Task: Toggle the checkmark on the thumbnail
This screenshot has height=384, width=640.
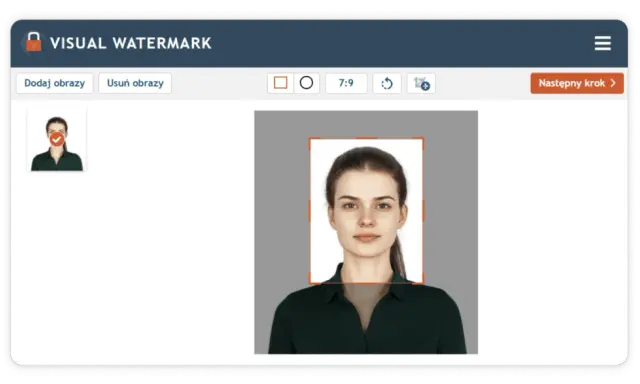Action: point(57,139)
